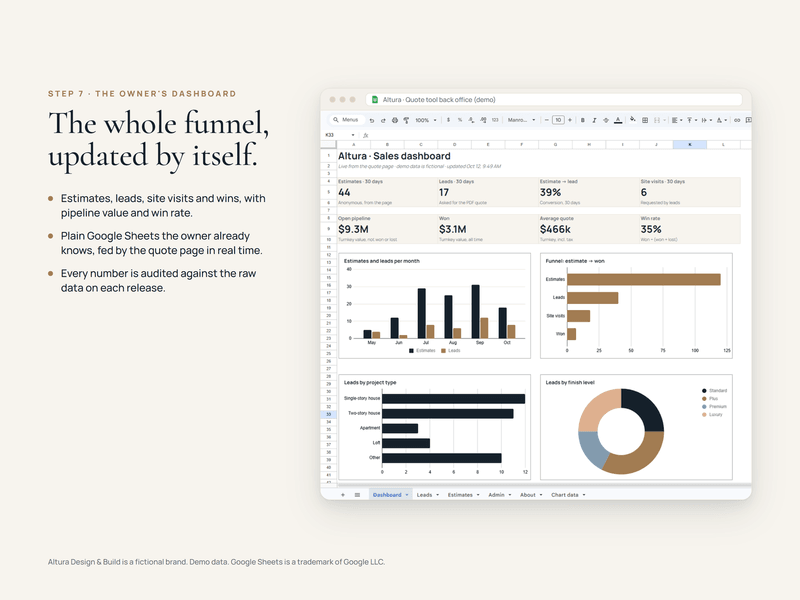Open the 123 more formats icon
The image size is (800, 600).
pos(495,120)
